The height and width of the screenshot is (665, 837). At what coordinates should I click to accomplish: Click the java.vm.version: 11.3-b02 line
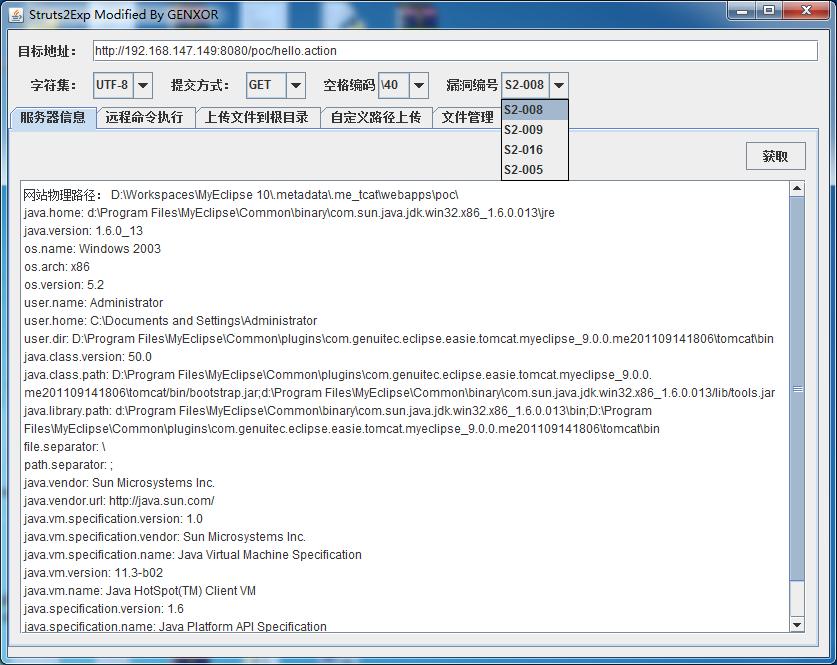coord(93,573)
